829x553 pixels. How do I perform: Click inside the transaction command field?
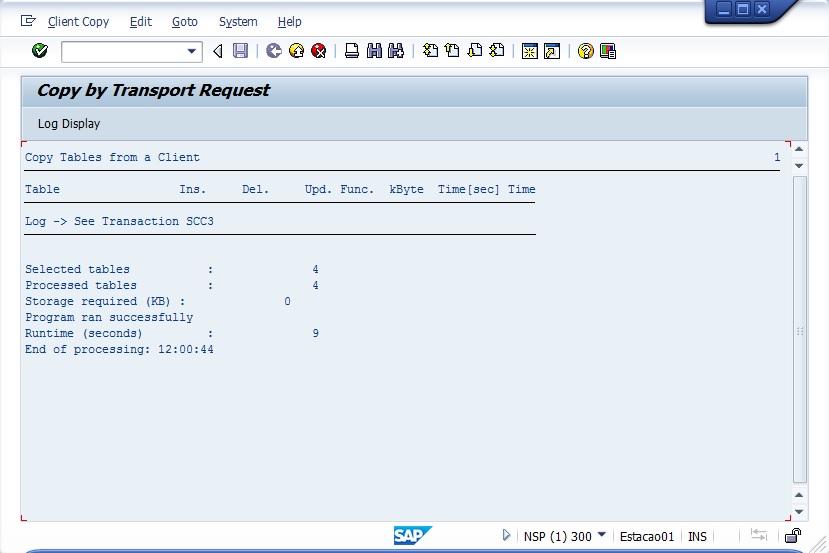(122, 51)
